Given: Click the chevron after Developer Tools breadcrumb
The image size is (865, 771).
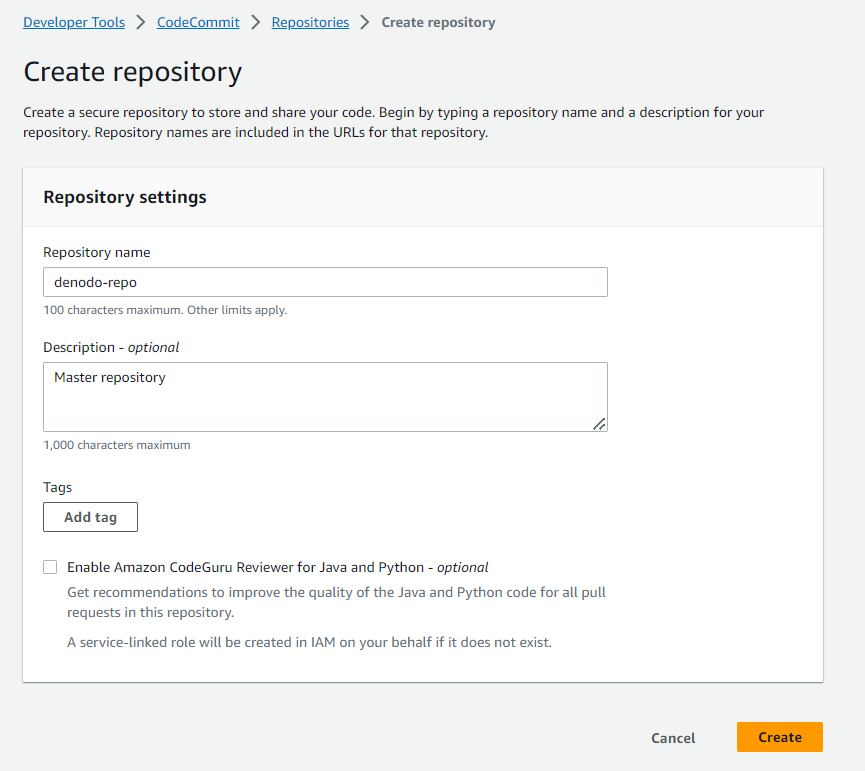Looking at the screenshot, I should pos(141,22).
